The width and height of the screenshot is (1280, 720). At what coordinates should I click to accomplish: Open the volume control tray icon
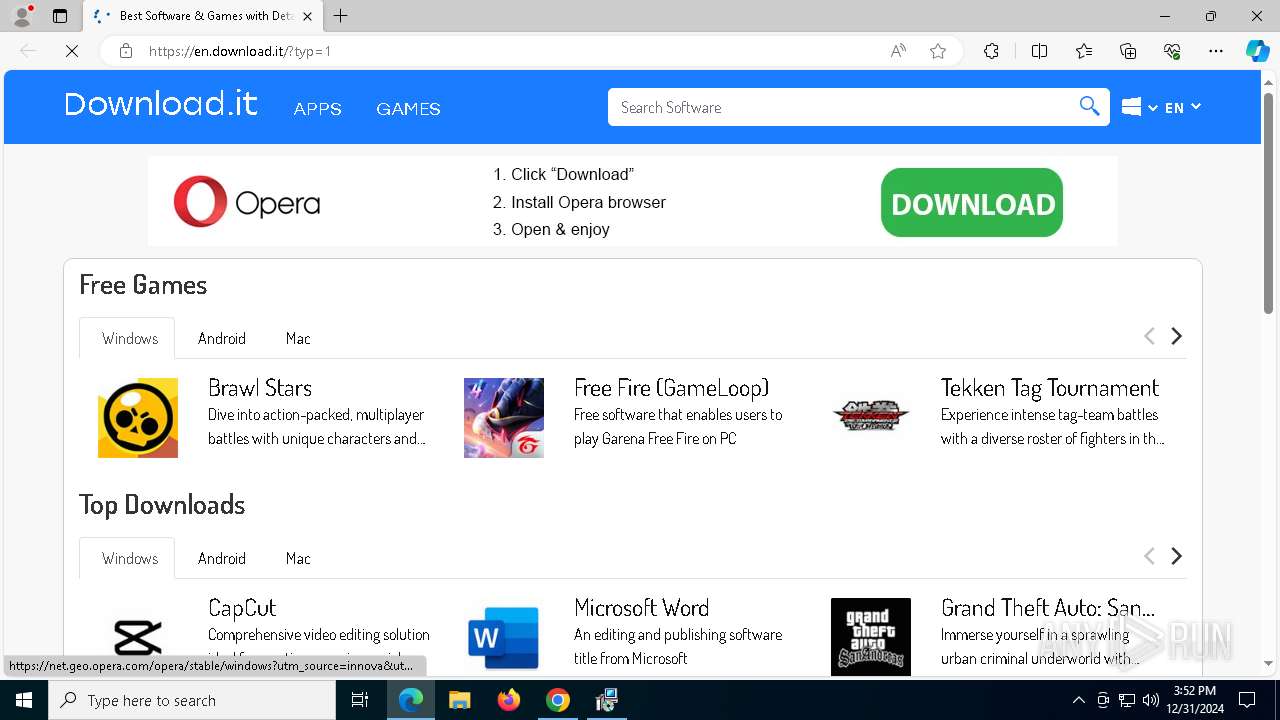(1150, 700)
